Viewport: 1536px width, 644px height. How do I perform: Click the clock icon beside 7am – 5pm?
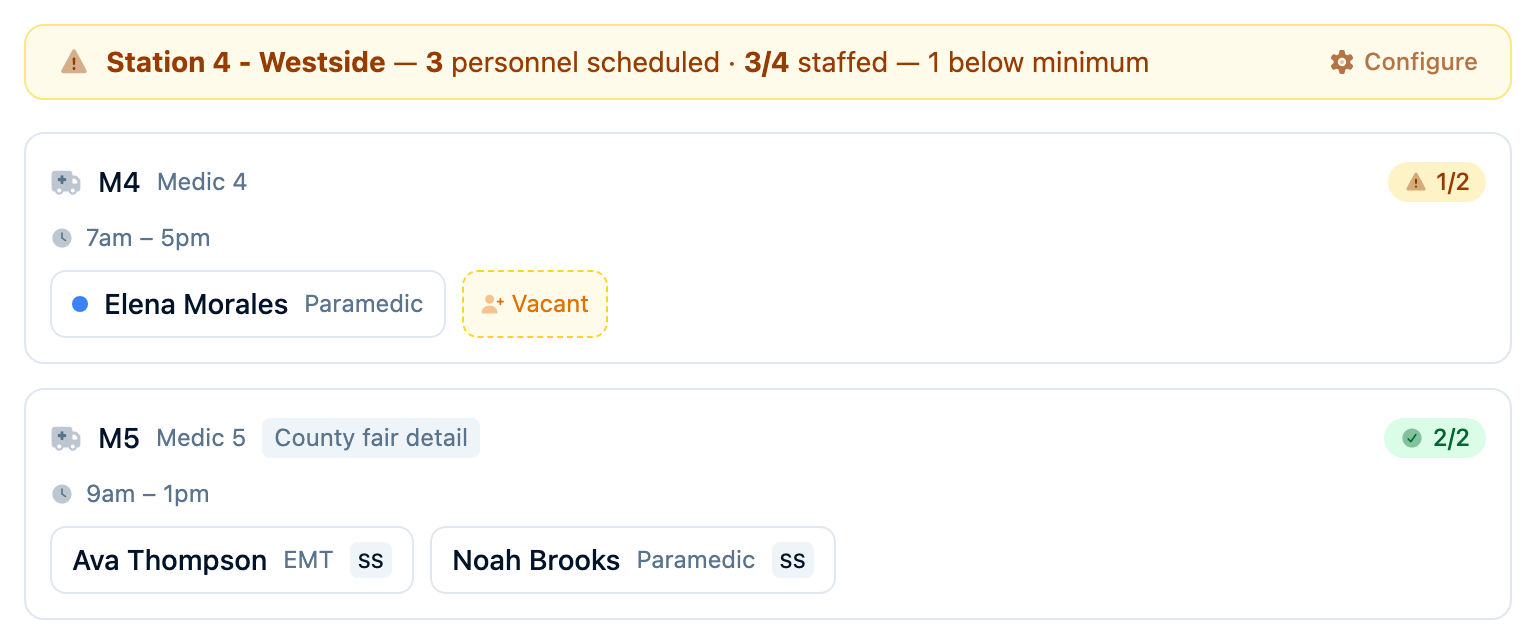62,238
